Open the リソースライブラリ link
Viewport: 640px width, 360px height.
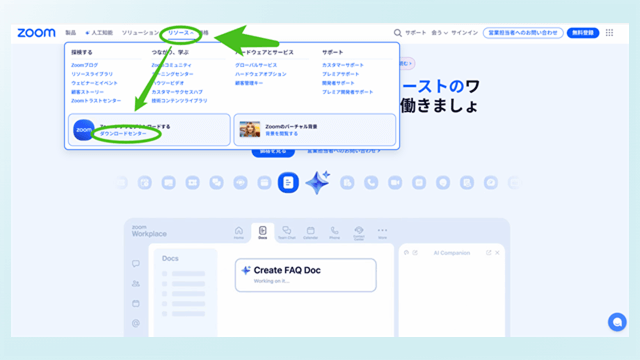click(x=92, y=74)
